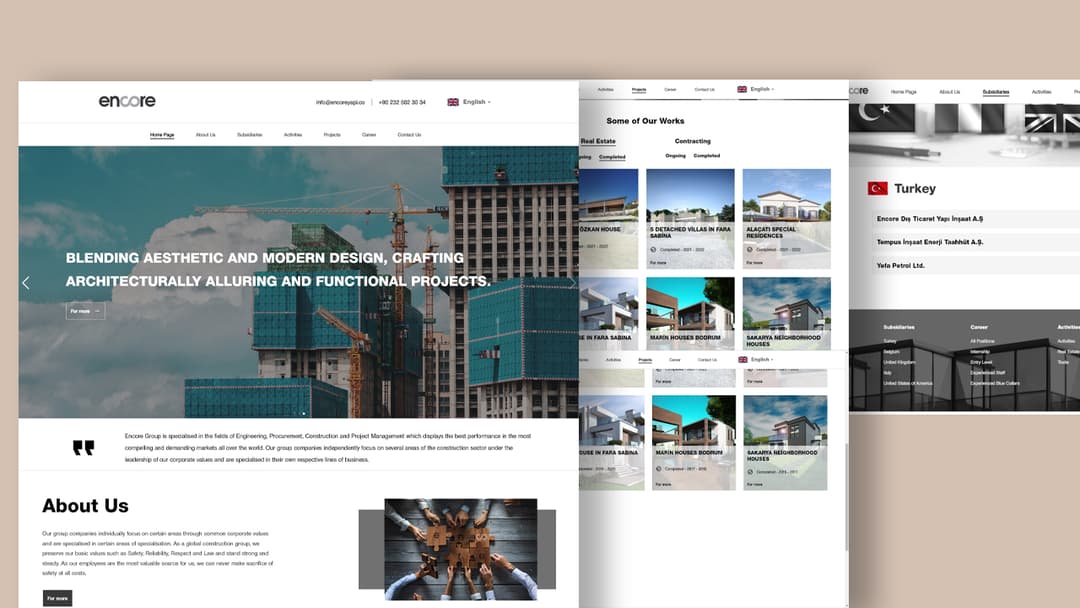Open Tempus İnşaat Enerji Taahhüt A.Ş. row

976,242
